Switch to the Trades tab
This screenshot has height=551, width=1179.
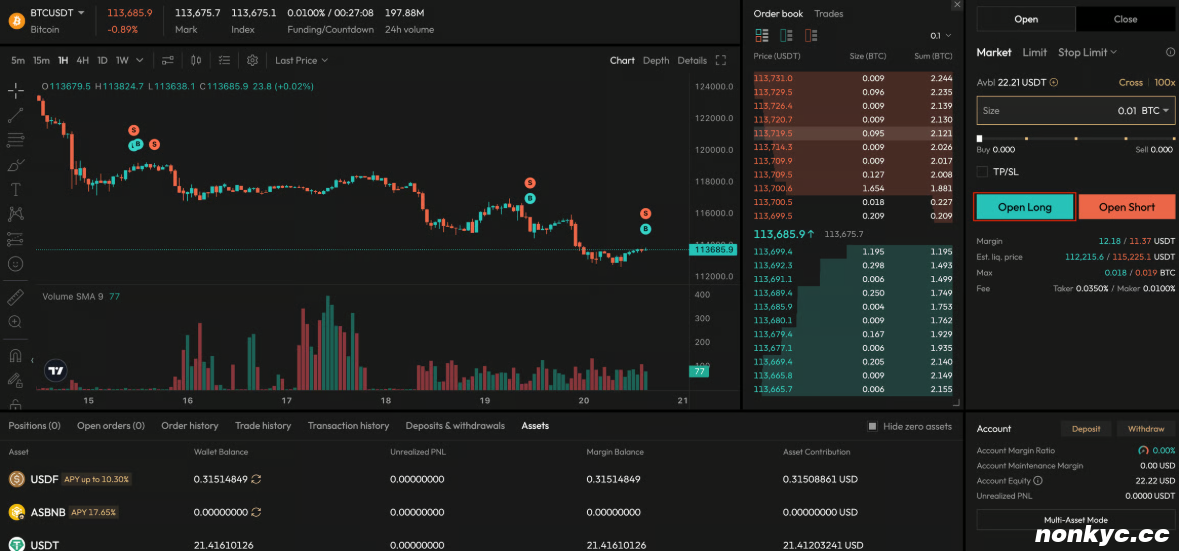[x=829, y=14]
